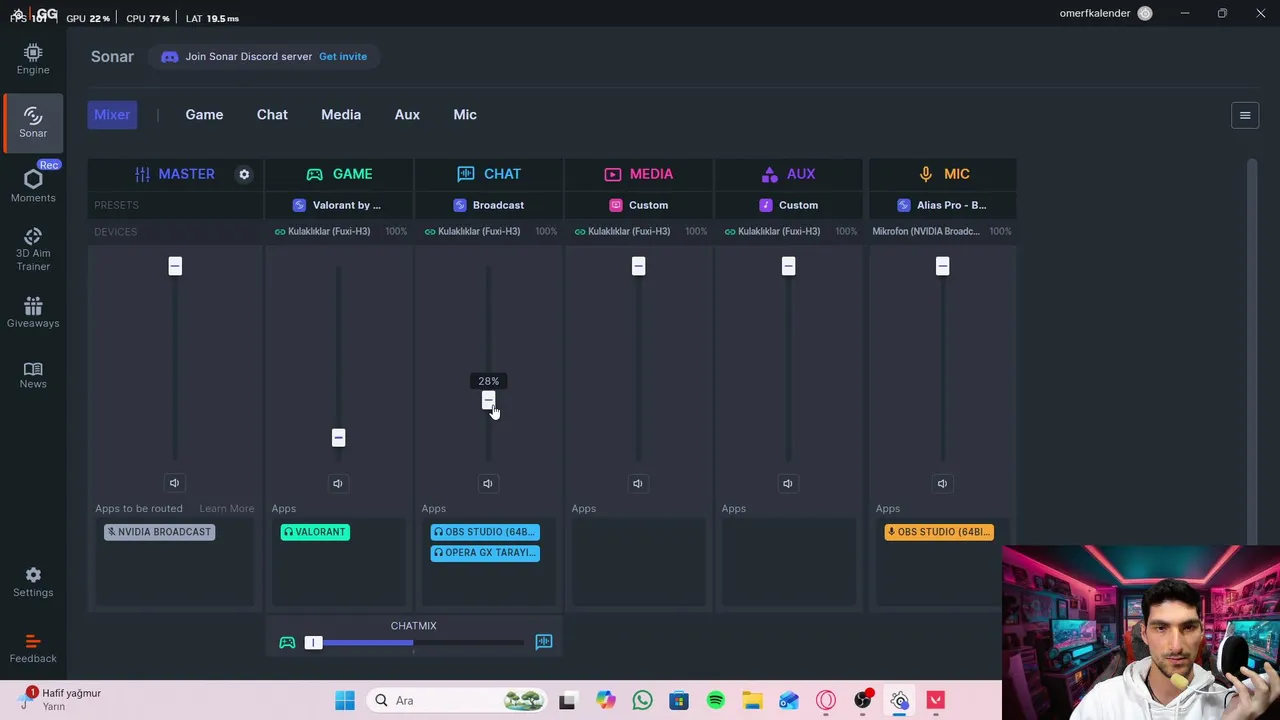Open WhatsApp from the taskbar

(x=642, y=701)
